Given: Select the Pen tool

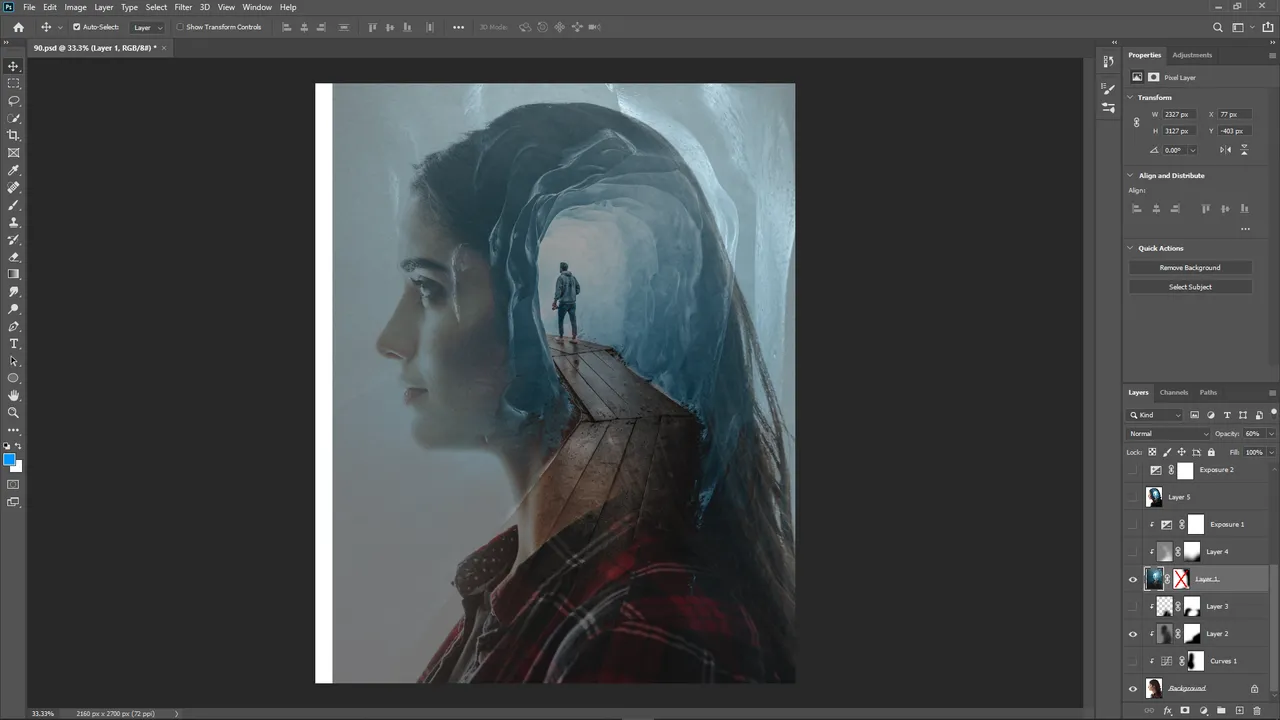Looking at the screenshot, I should click(14, 326).
